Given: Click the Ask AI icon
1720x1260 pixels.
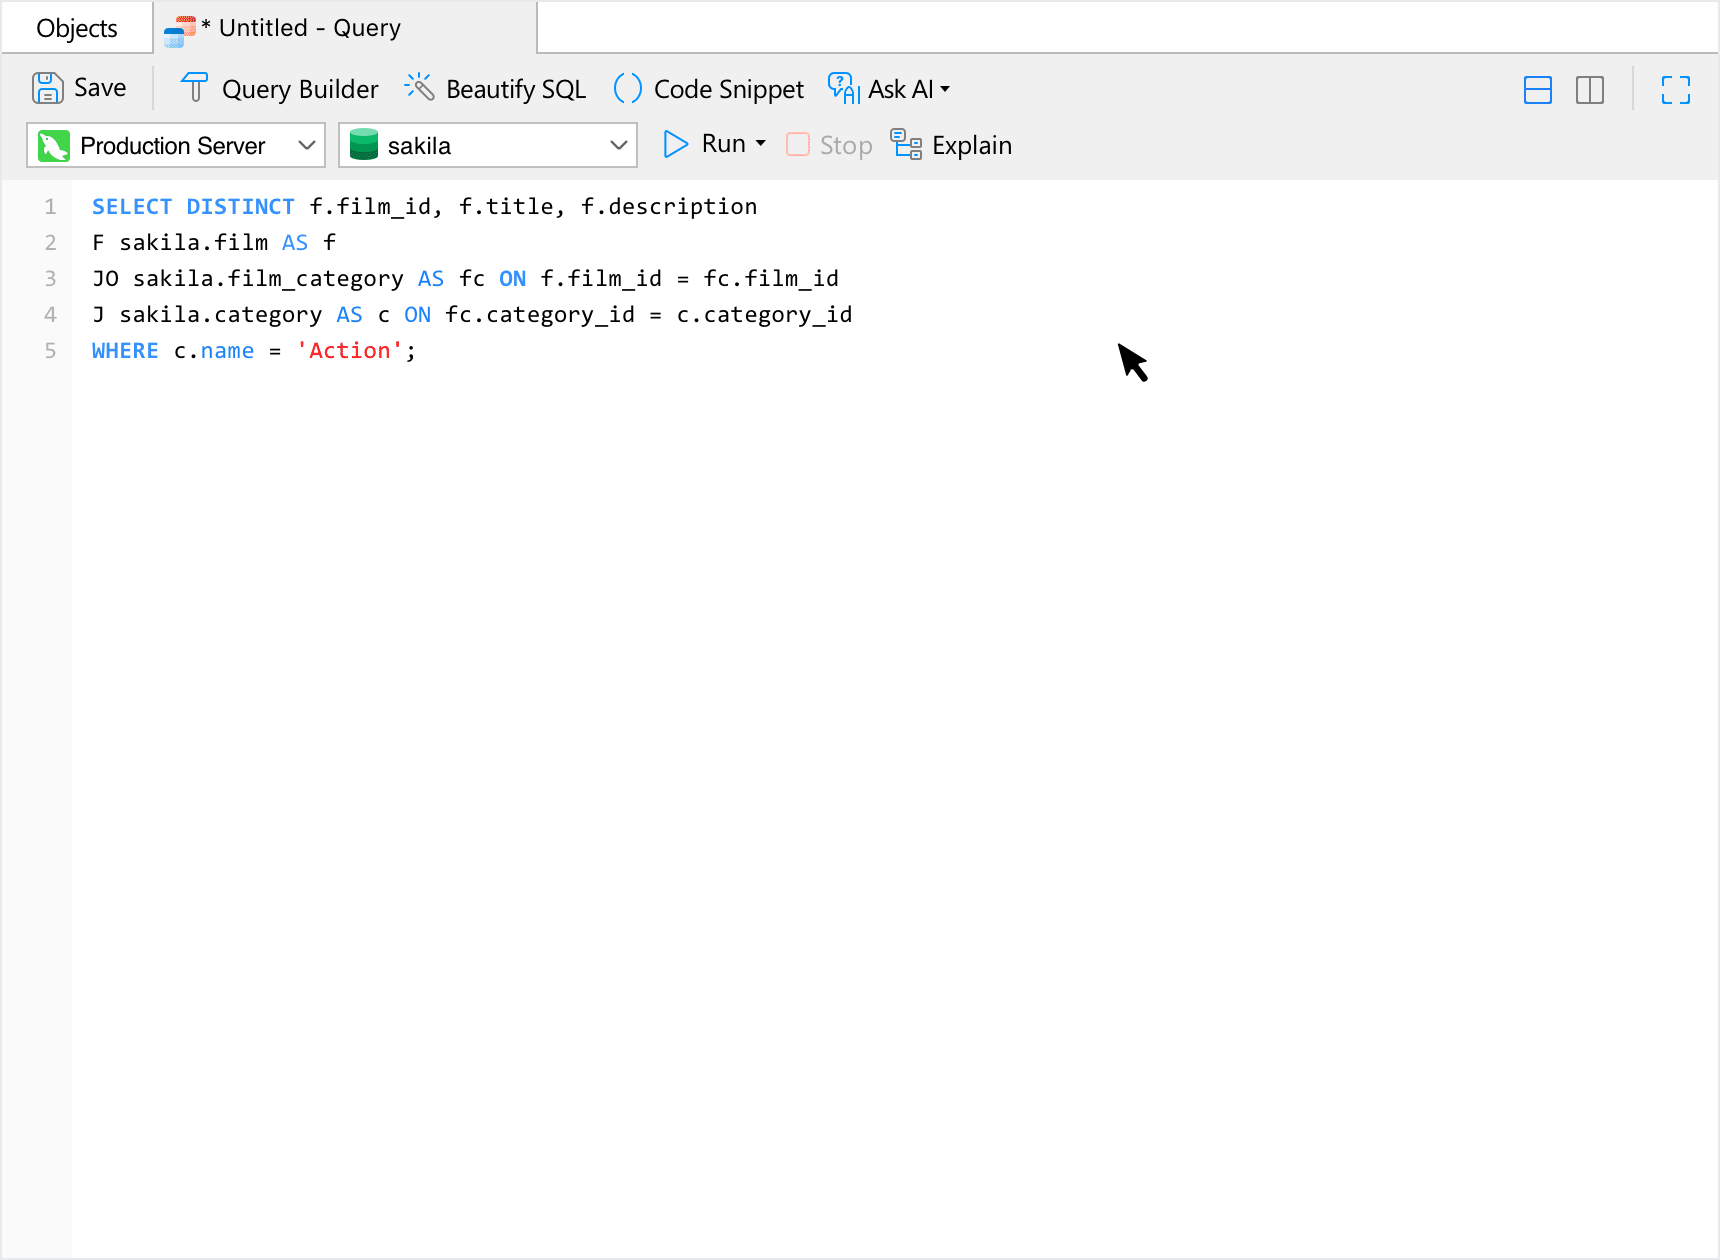Looking at the screenshot, I should tap(843, 88).
